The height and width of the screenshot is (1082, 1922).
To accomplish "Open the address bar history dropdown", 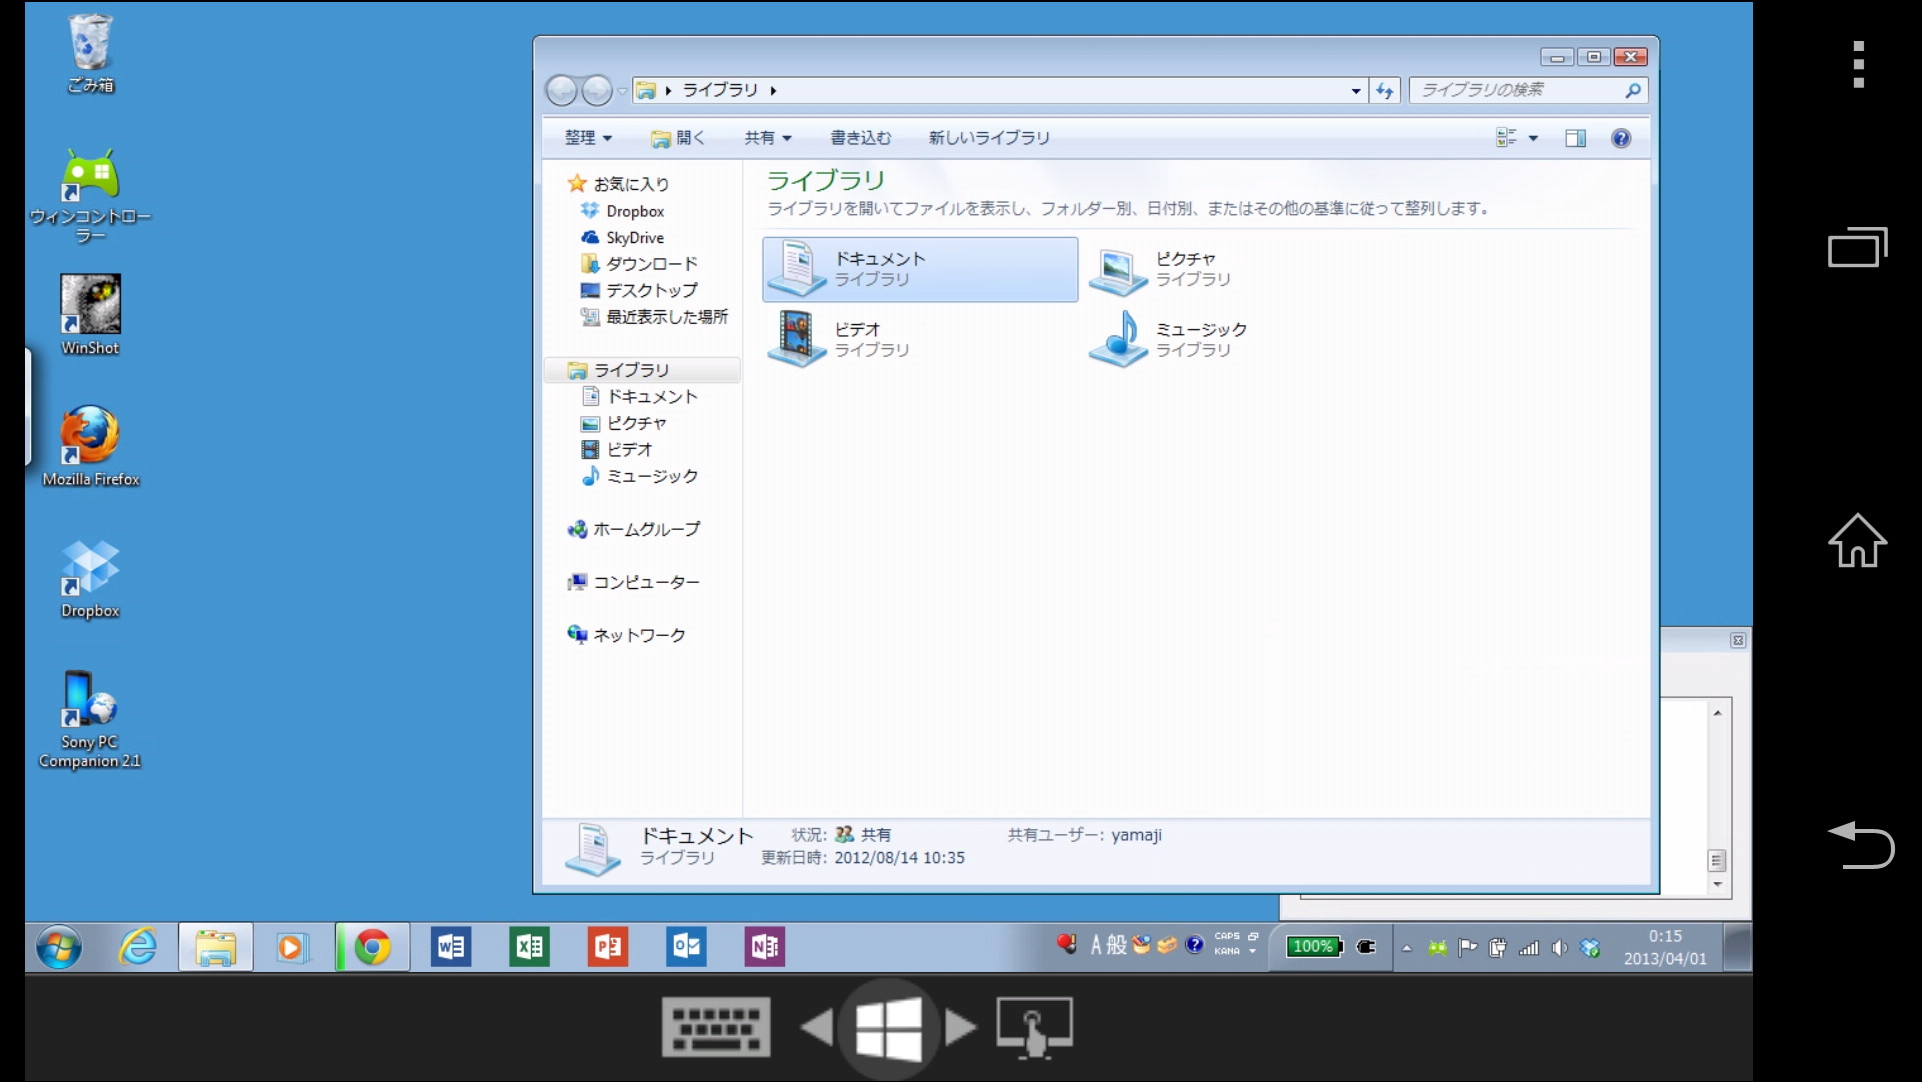I will pos(1354,90).
